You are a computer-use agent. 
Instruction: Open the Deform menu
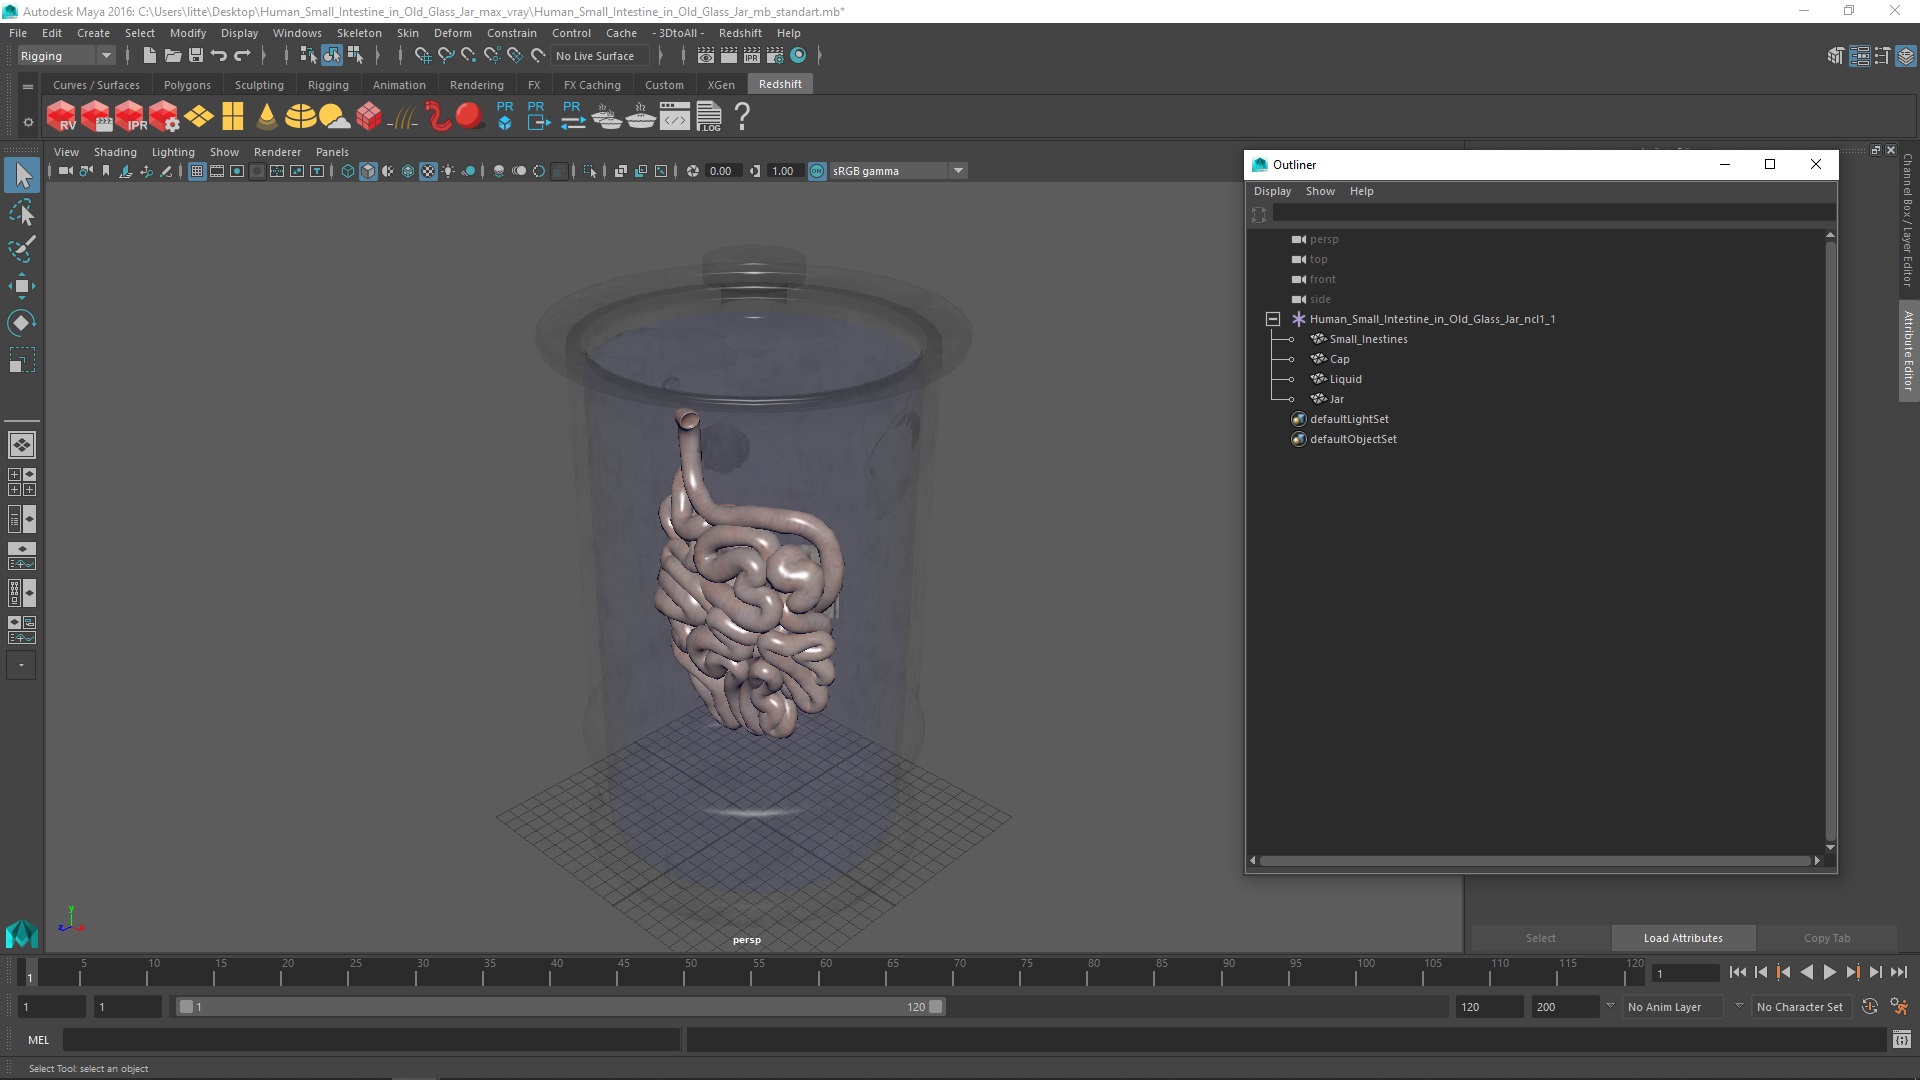pos(452,33)
